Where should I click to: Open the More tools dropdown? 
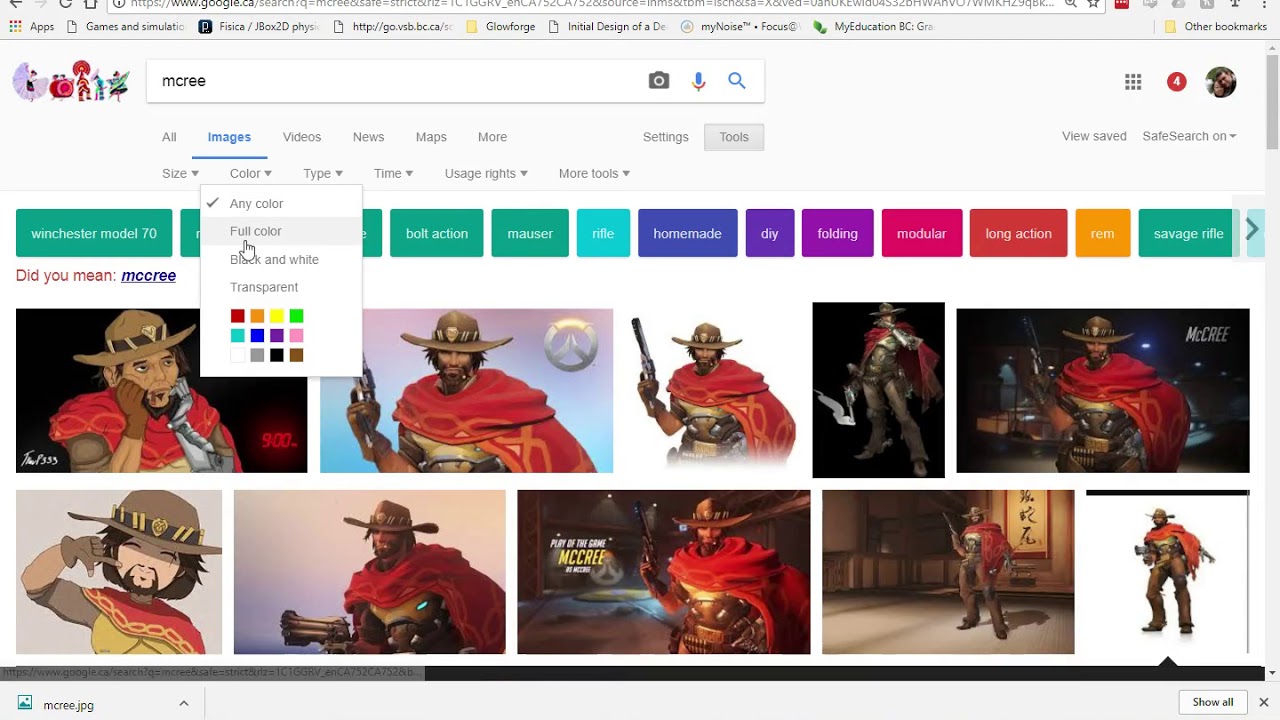tap(594, 173)
